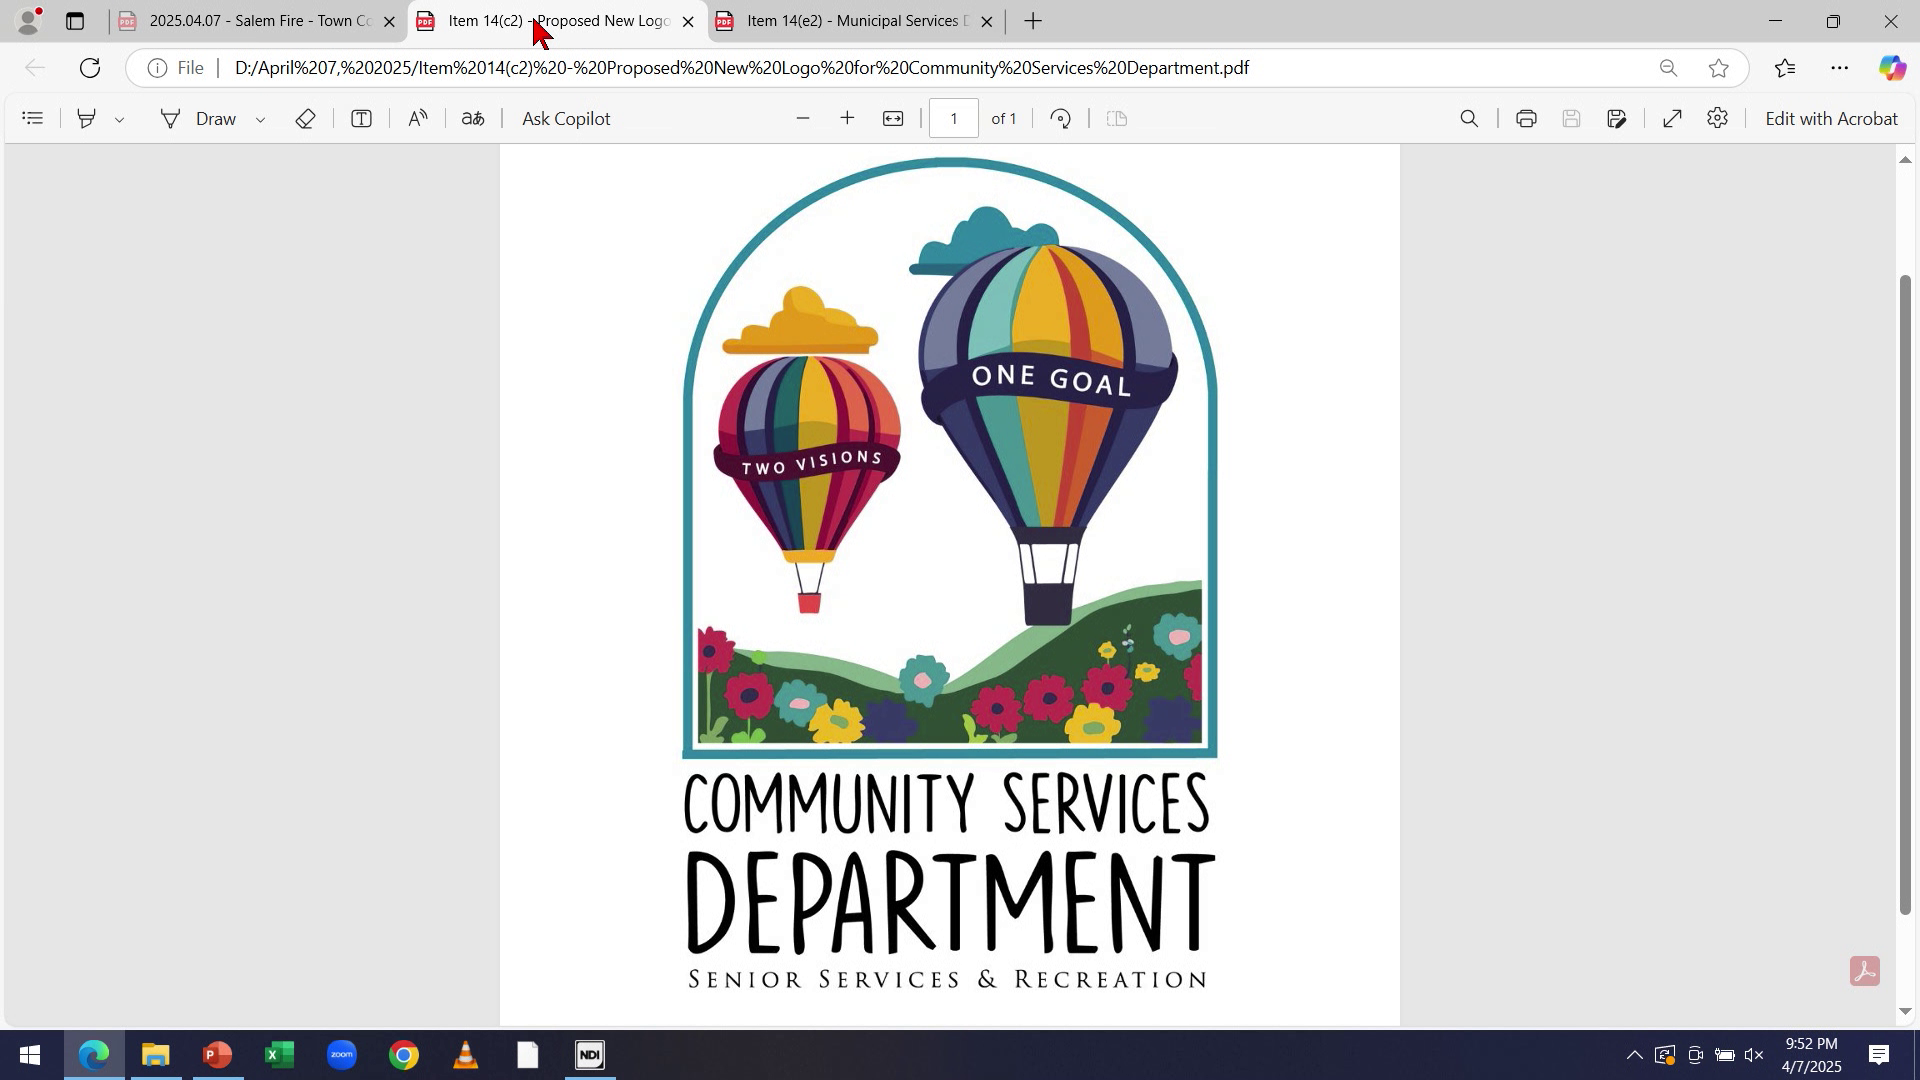Click the vertical scrollbar thumb
Image resolution: width=1920 pixels, height=1080 pixels.
1905,595
